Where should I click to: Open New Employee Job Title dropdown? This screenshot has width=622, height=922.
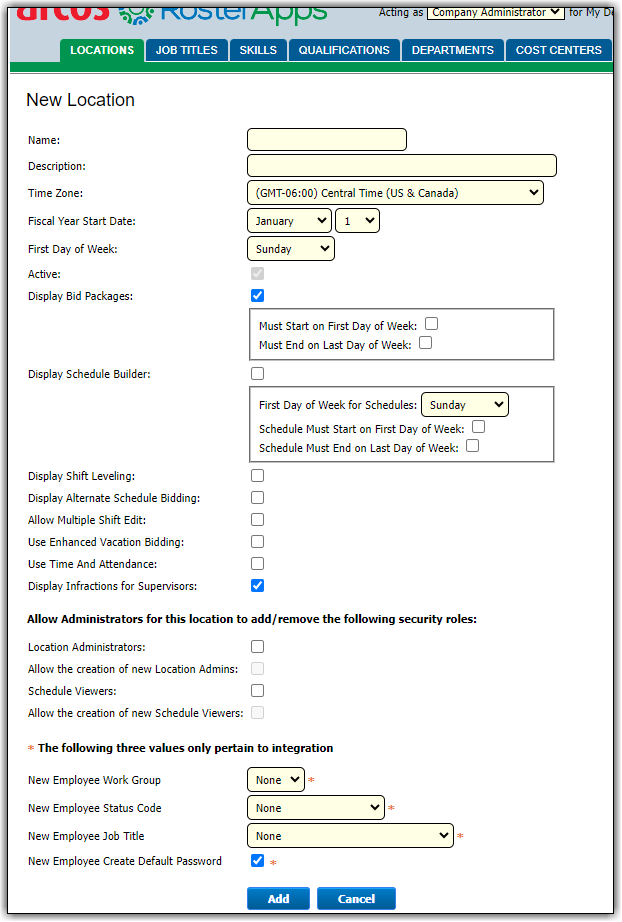[x=350, y=836]
